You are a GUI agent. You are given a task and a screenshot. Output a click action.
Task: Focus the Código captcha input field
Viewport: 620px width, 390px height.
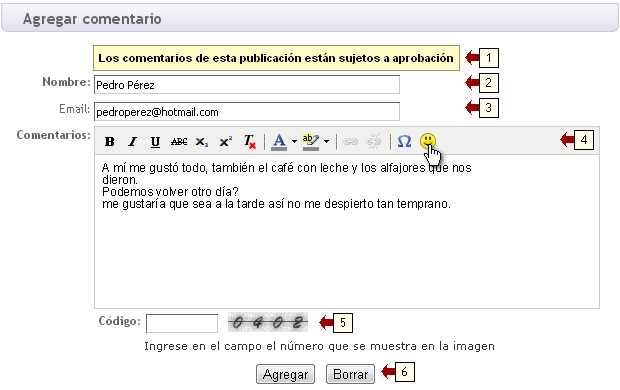pyautogui.click(x=182, y=324)
